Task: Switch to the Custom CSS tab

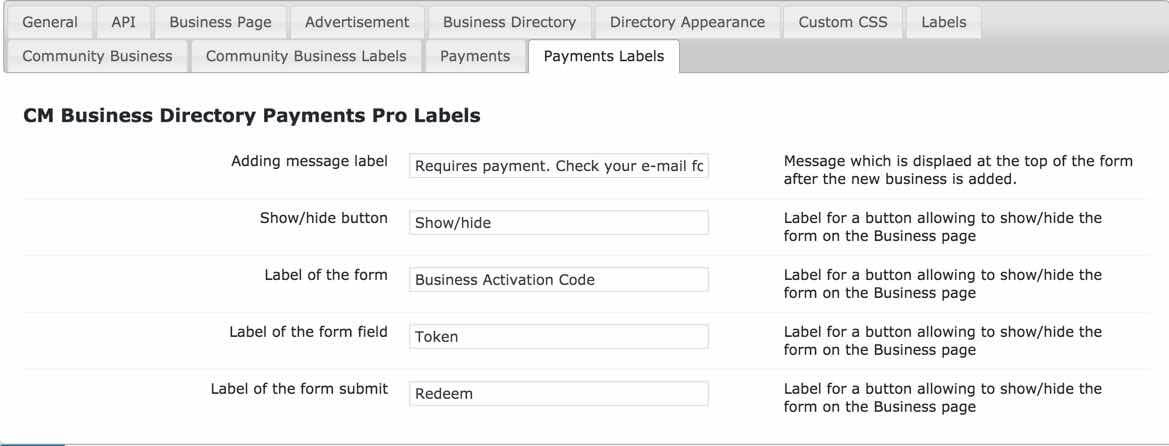Action: [x=842, y=21]
